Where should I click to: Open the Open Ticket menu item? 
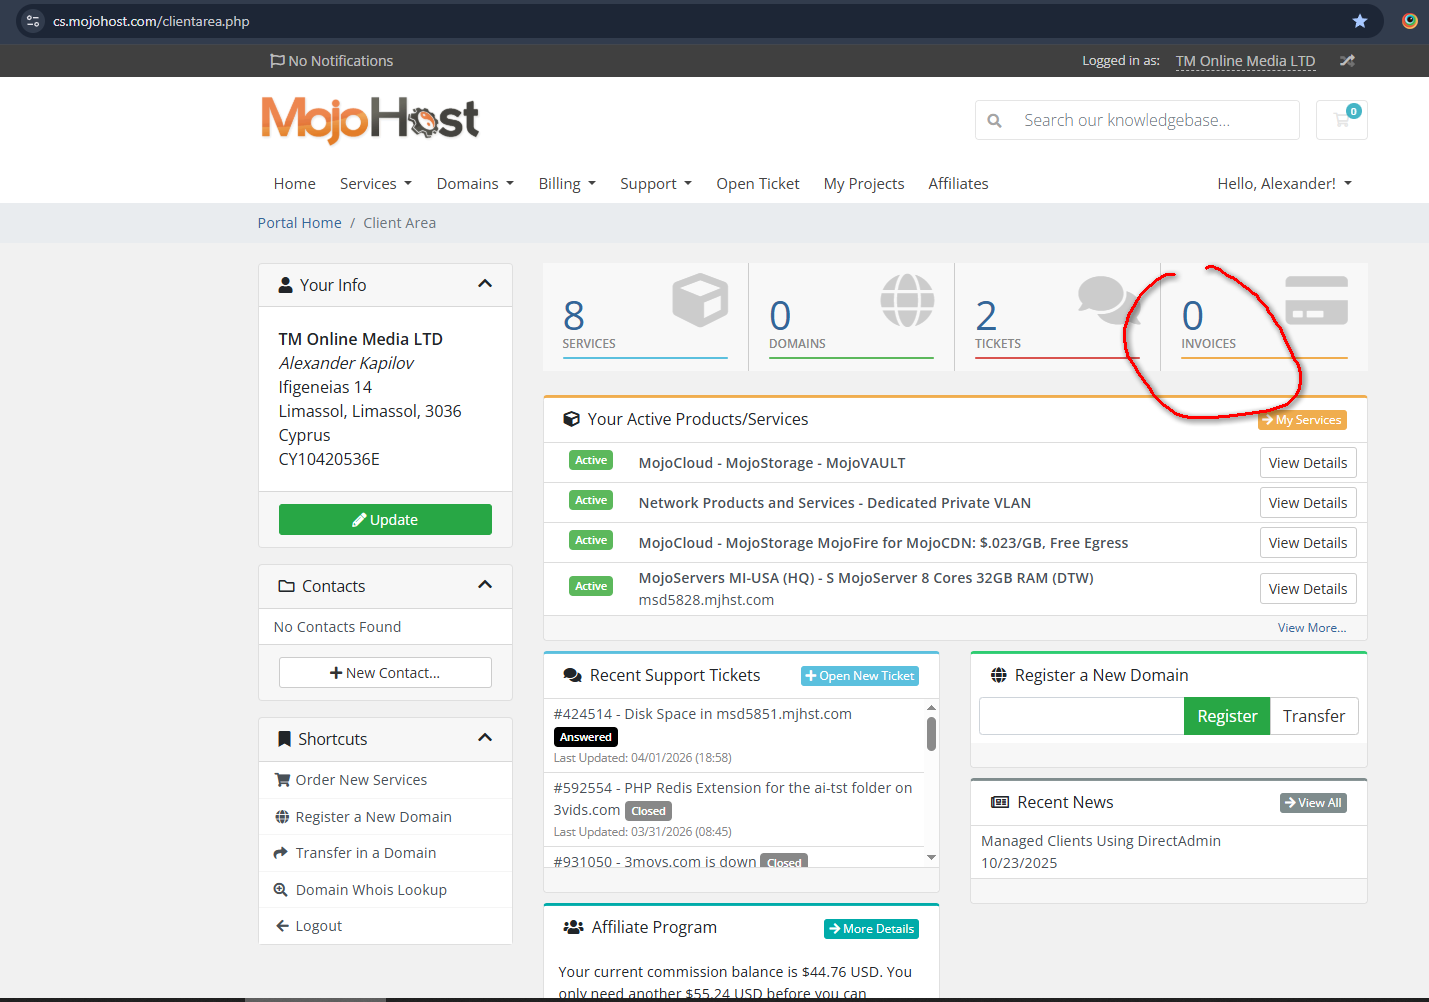(x=758, y=184)
